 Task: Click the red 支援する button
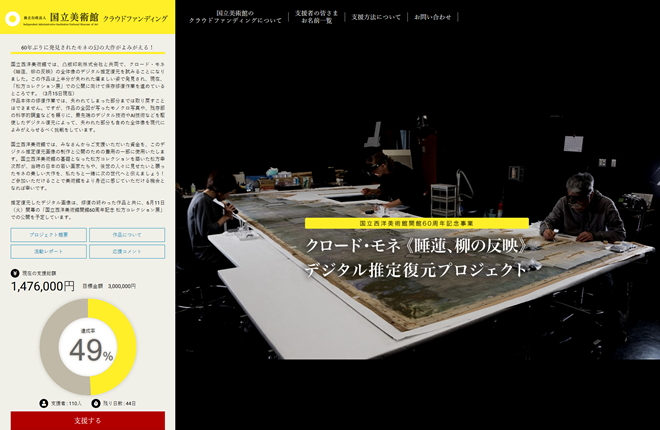pyautogui.click(x=88, y=420)
